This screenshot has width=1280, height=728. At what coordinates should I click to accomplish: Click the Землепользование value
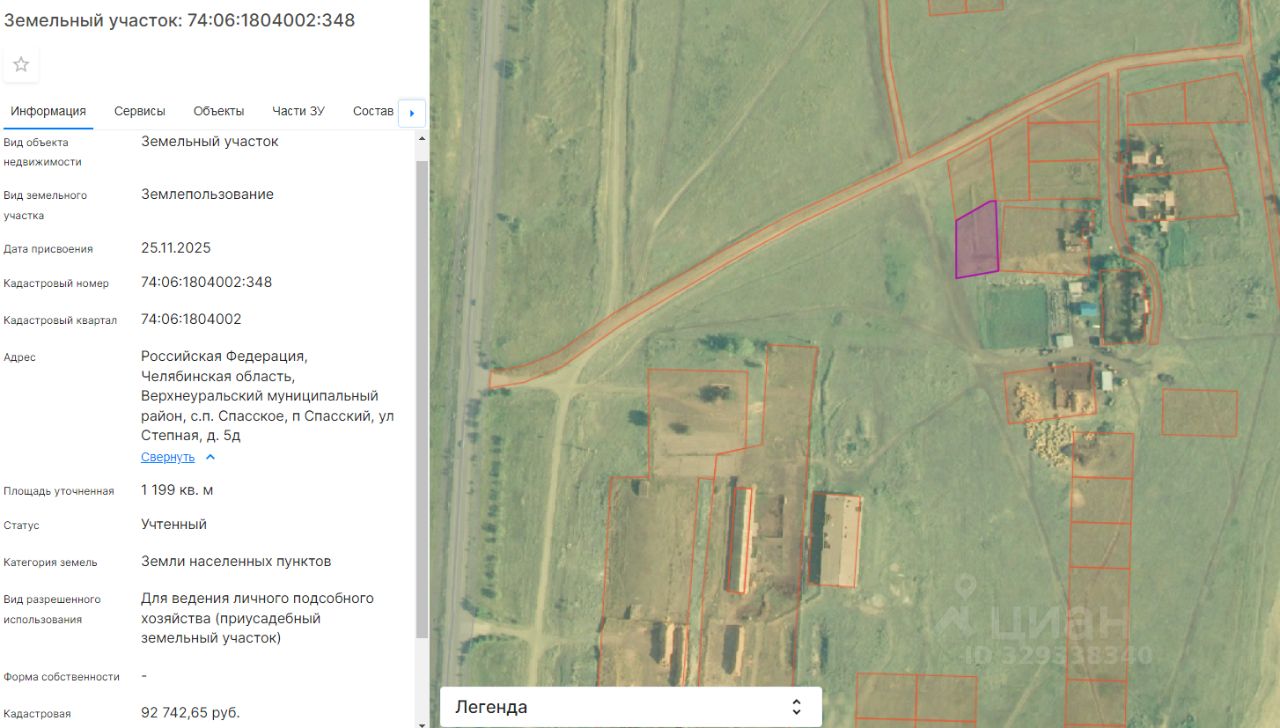point(207,194)
